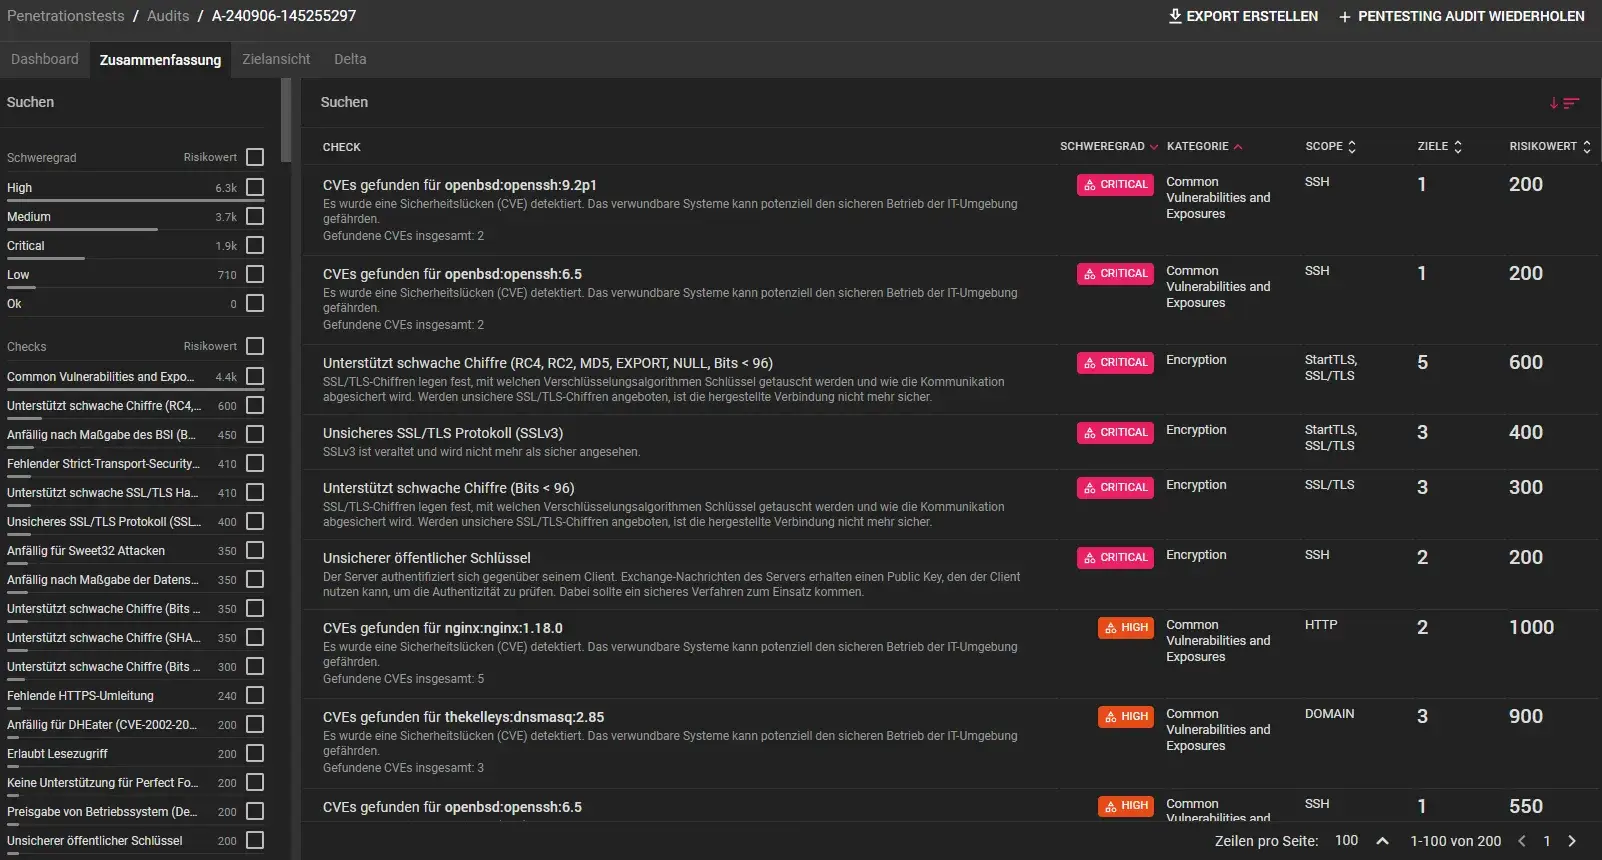Check the Ok severity filter
Viewport: 1602px width, 860px height.
pos(255,303)
